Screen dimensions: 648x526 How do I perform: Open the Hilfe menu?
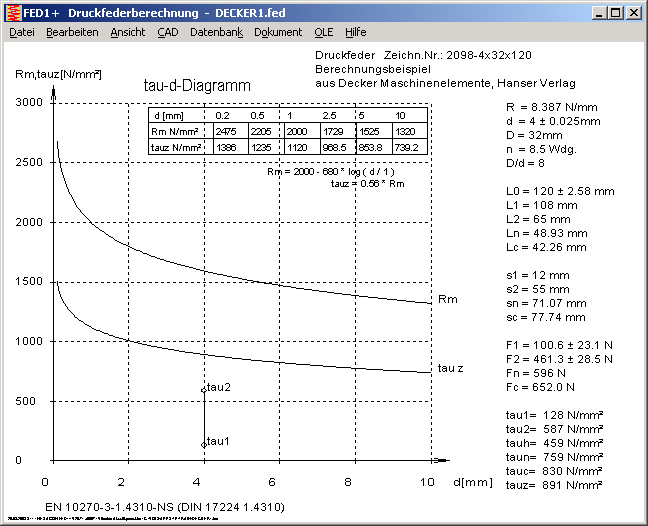[355, 32]
